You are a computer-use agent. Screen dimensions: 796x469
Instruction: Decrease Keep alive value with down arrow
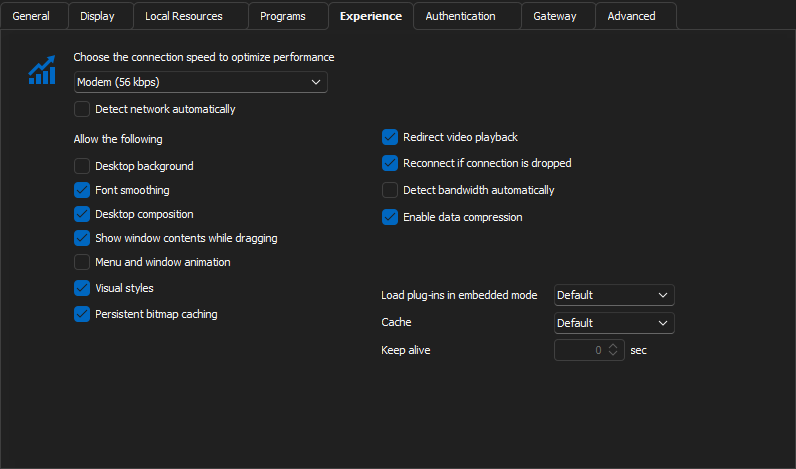[613, 354]
